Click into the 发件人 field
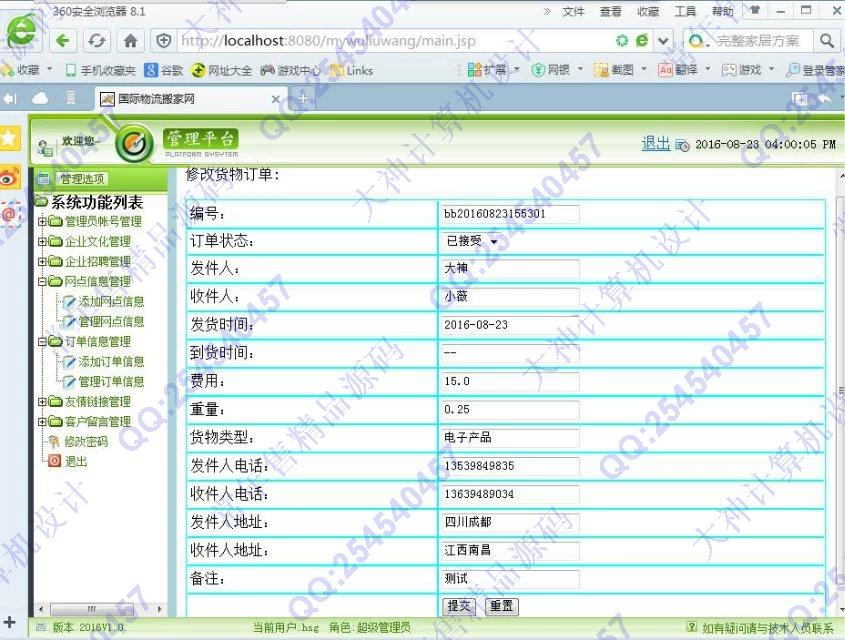 (x=511, y=268)
